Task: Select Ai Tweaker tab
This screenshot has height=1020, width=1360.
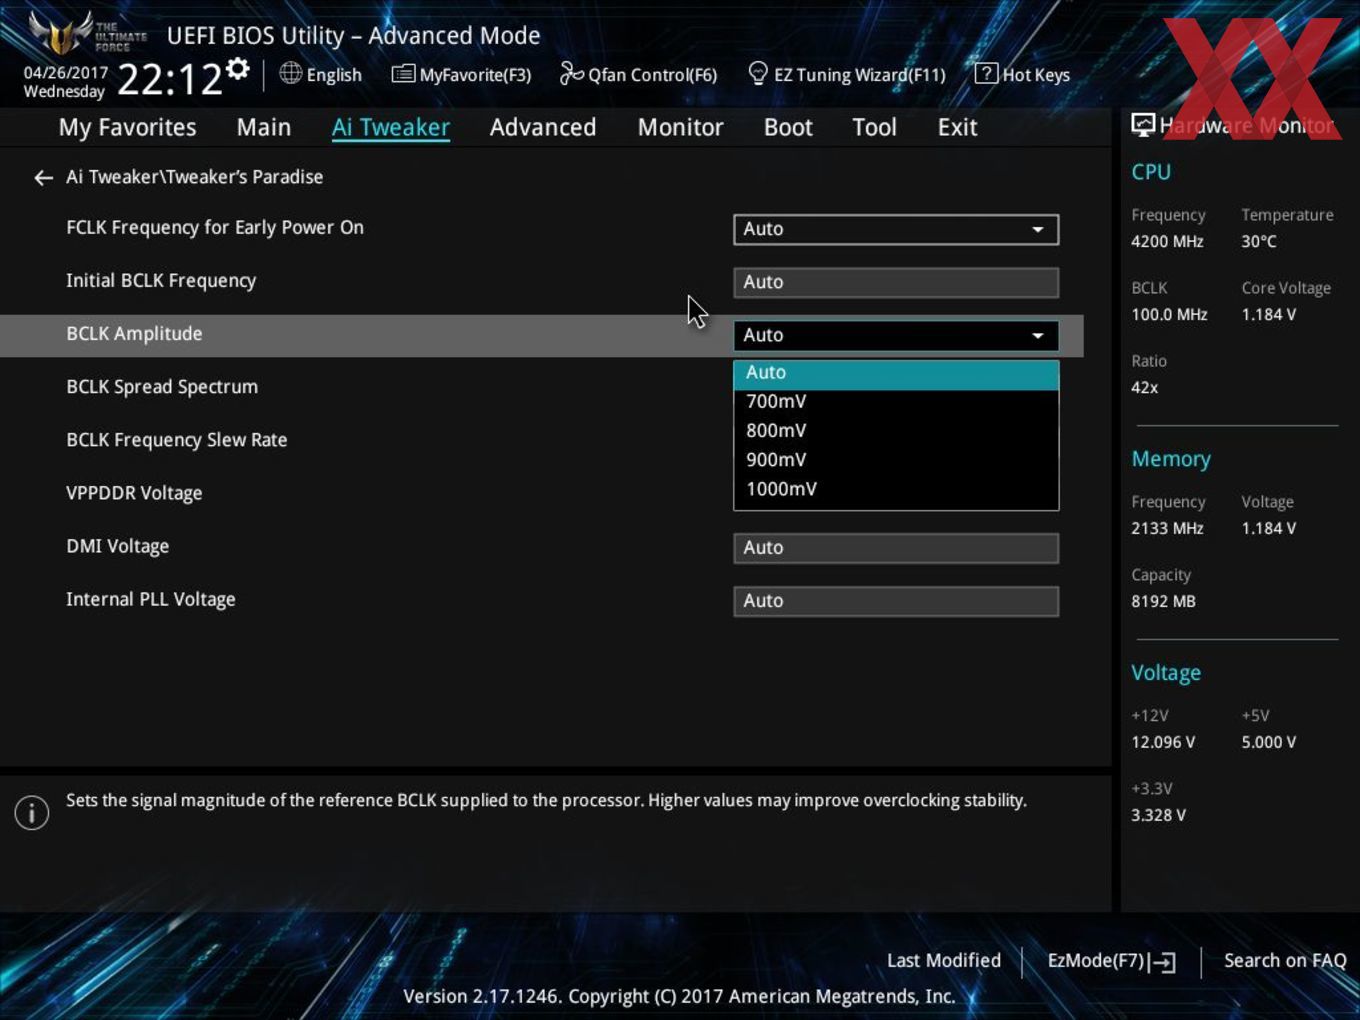Action: click(391, 128)
